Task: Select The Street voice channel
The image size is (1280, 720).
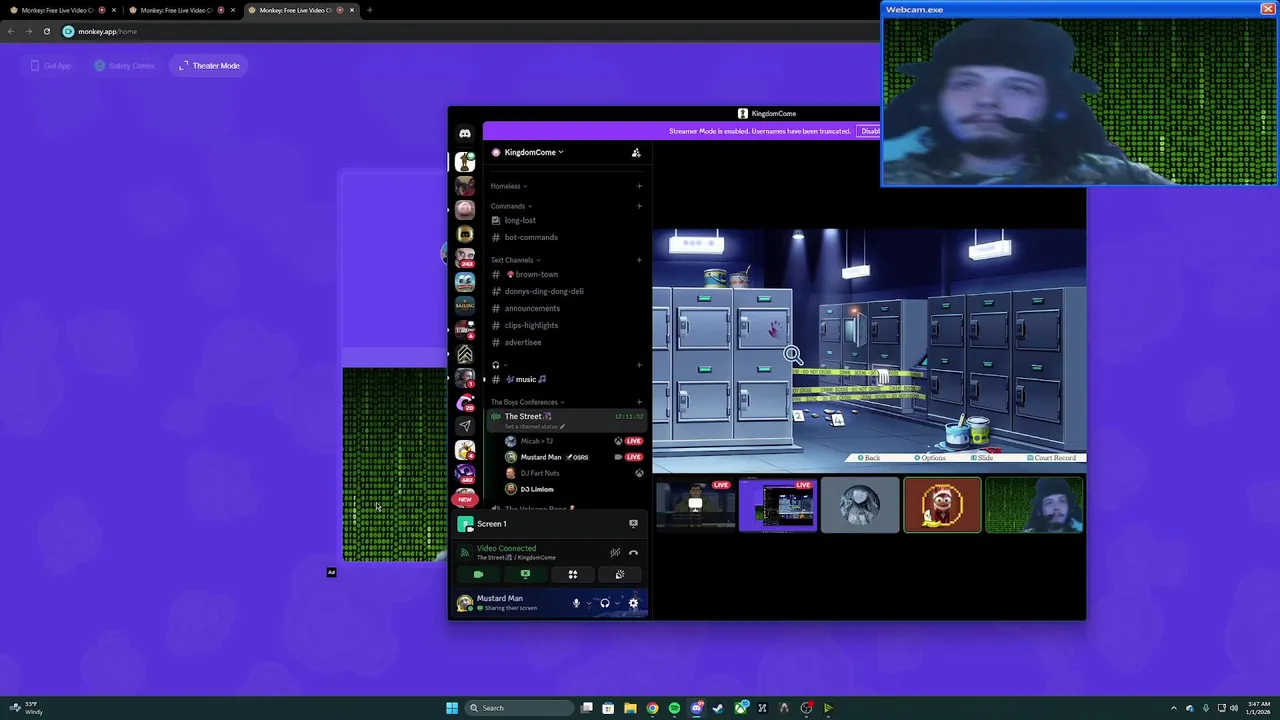Action: (x=566, y=419)
